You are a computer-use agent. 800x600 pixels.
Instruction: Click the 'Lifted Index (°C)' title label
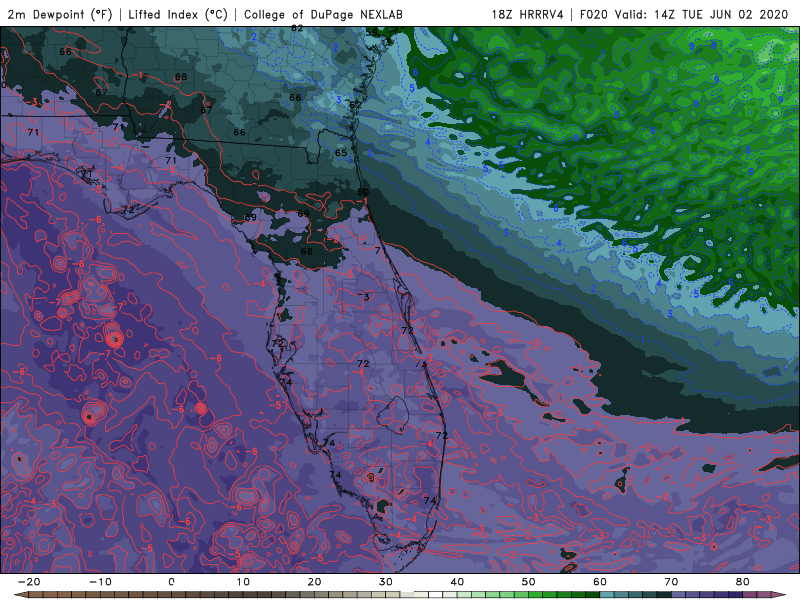[178, 15]
